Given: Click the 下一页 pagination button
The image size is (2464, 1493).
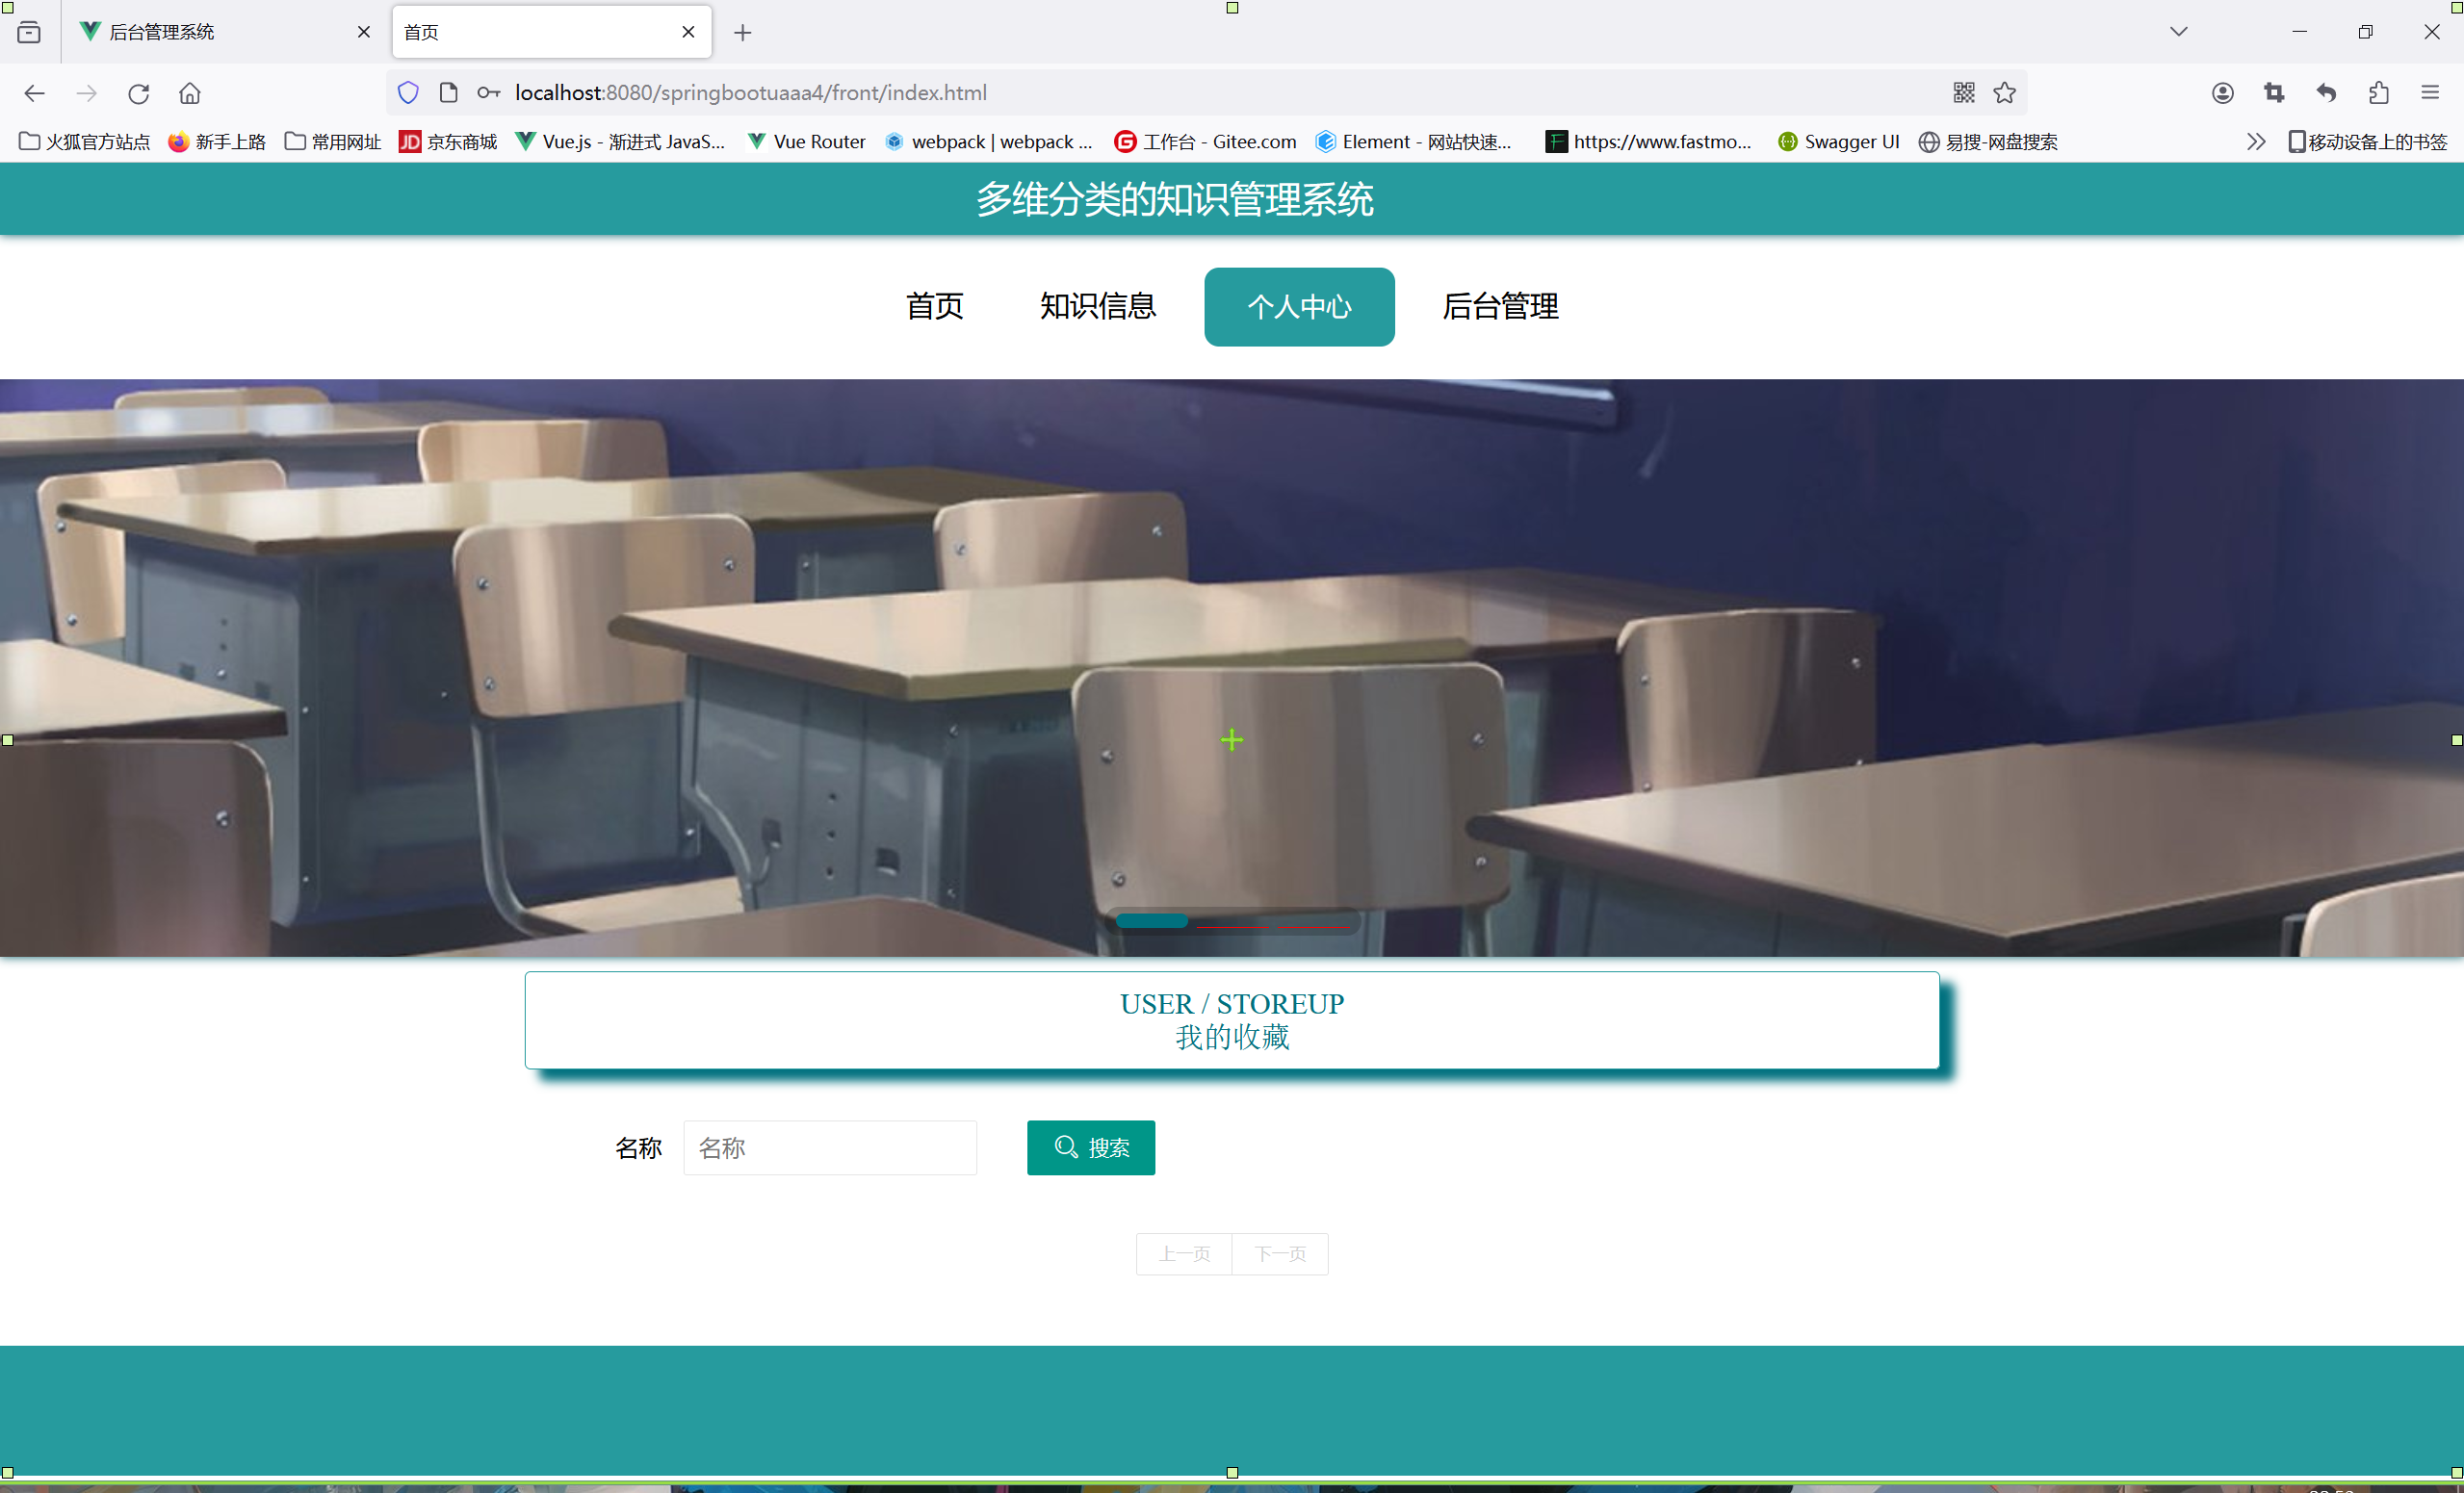Looking at the screenshot, I should coord(1279,1253).
